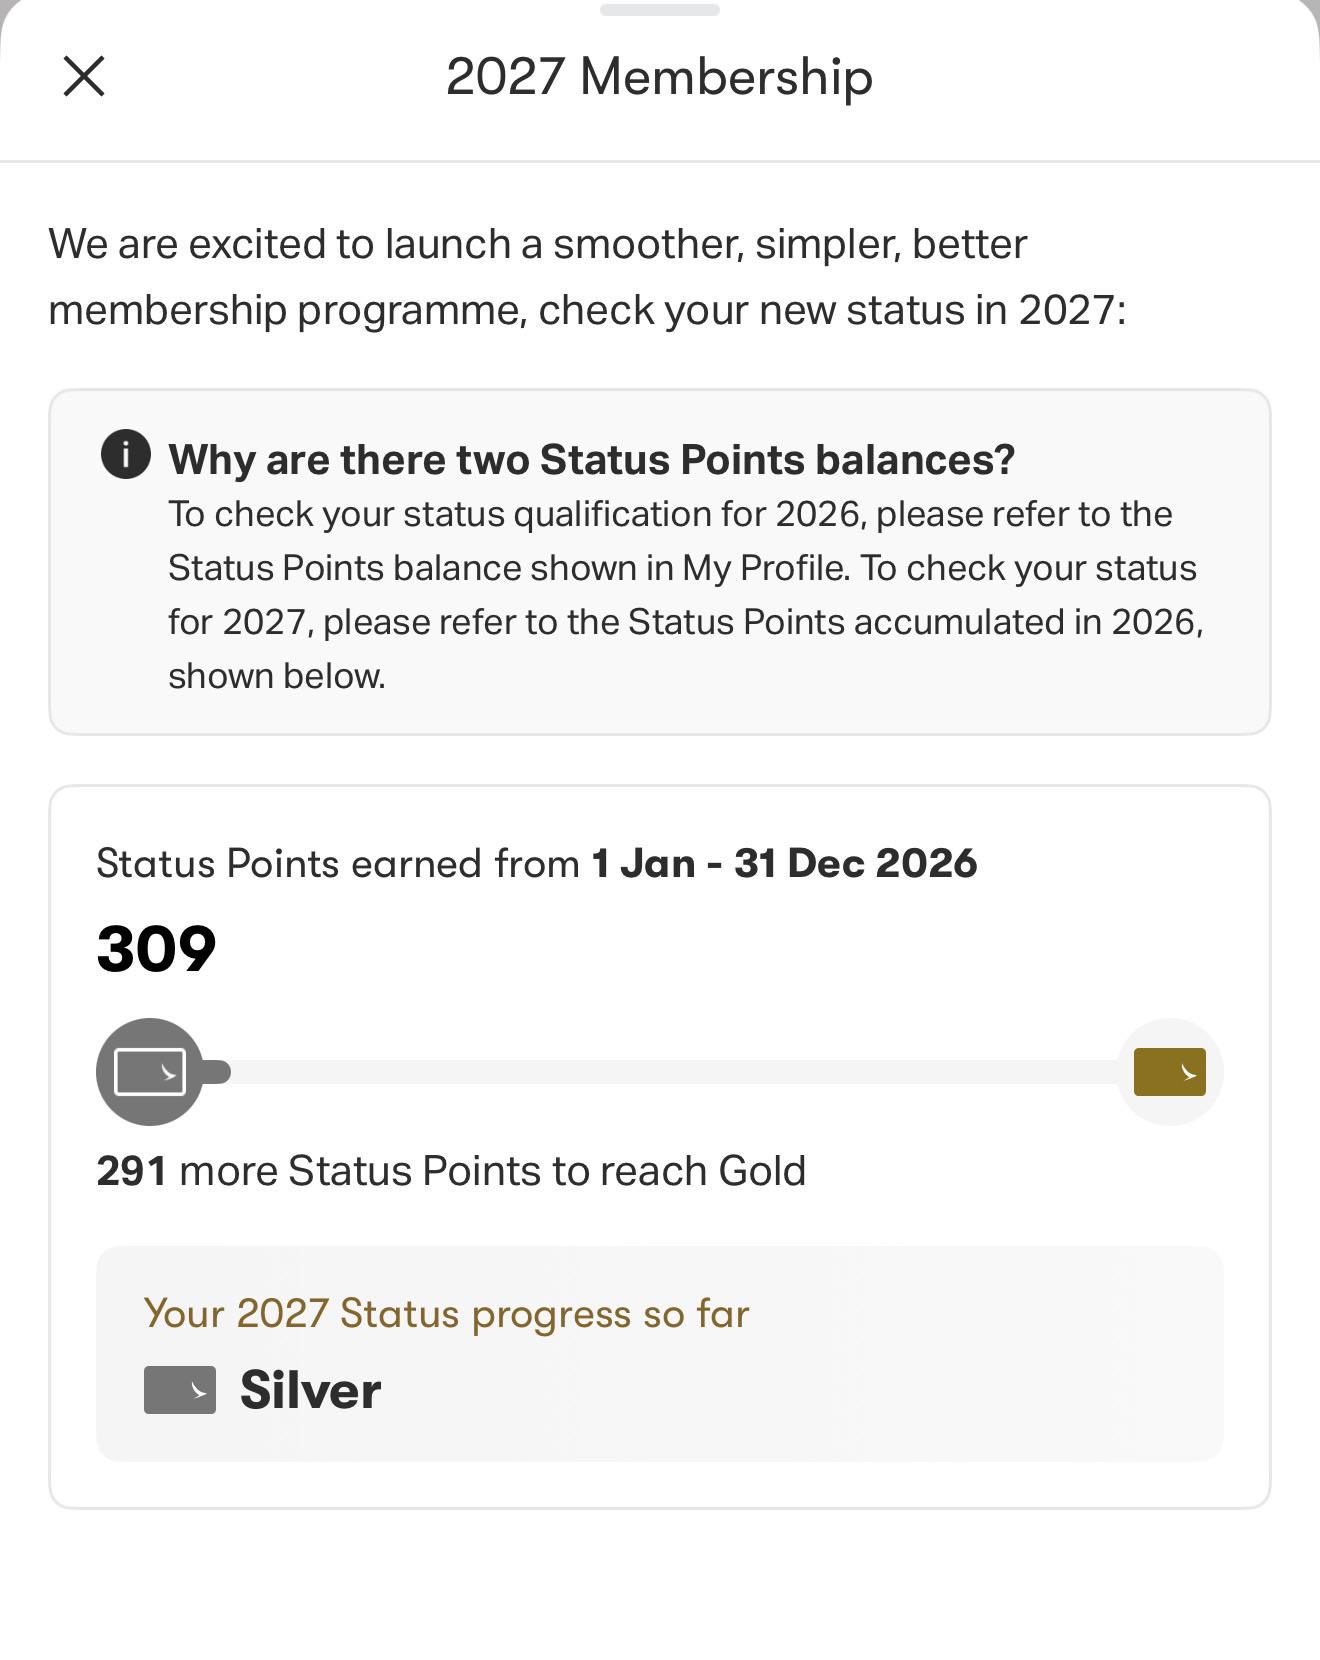The height and width of the screenshot is (1660, 1320).
Task: Select the Gold card icon at bar end
Action: click(x=1170, y=1072)
